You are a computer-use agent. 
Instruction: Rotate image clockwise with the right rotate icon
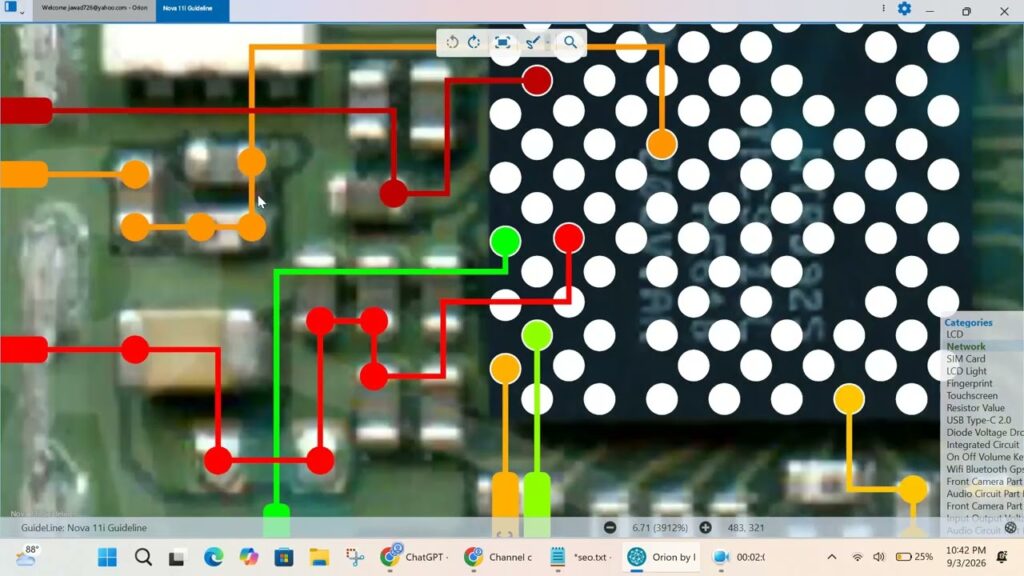[x=474, y=42]
